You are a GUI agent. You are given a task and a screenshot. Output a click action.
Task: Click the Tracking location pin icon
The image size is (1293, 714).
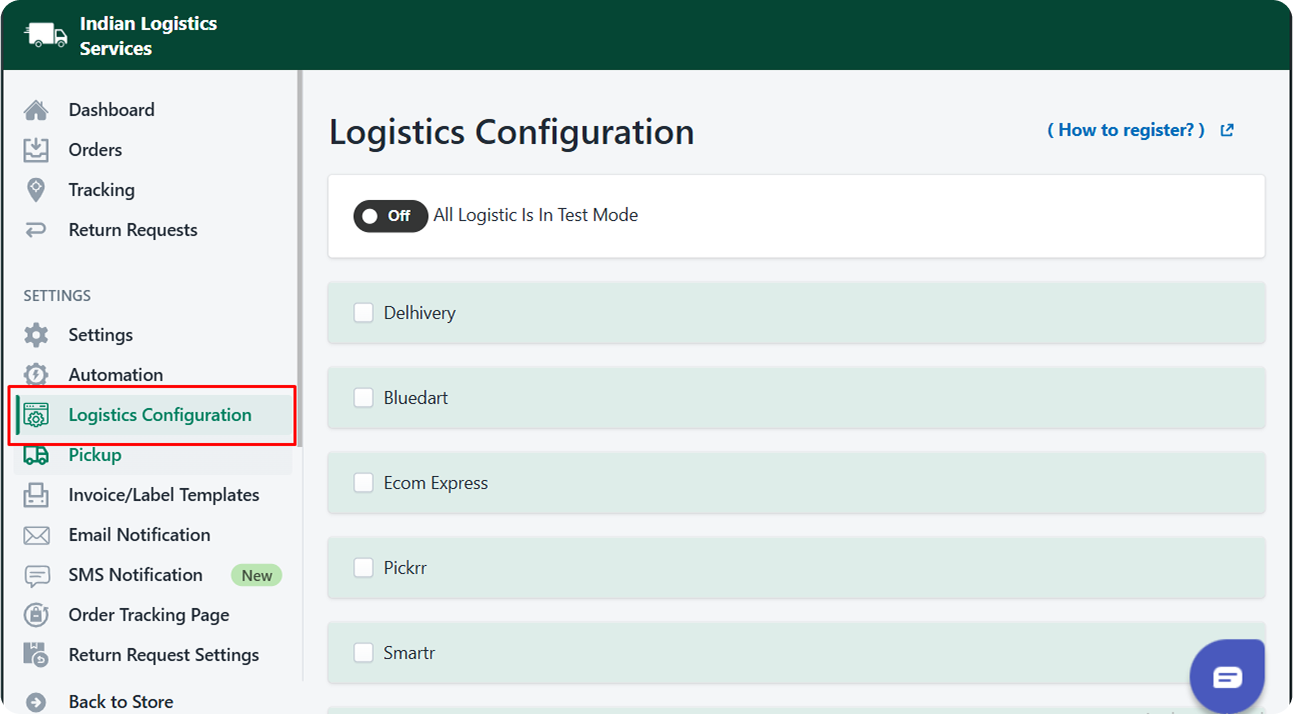tap(36, 190)
